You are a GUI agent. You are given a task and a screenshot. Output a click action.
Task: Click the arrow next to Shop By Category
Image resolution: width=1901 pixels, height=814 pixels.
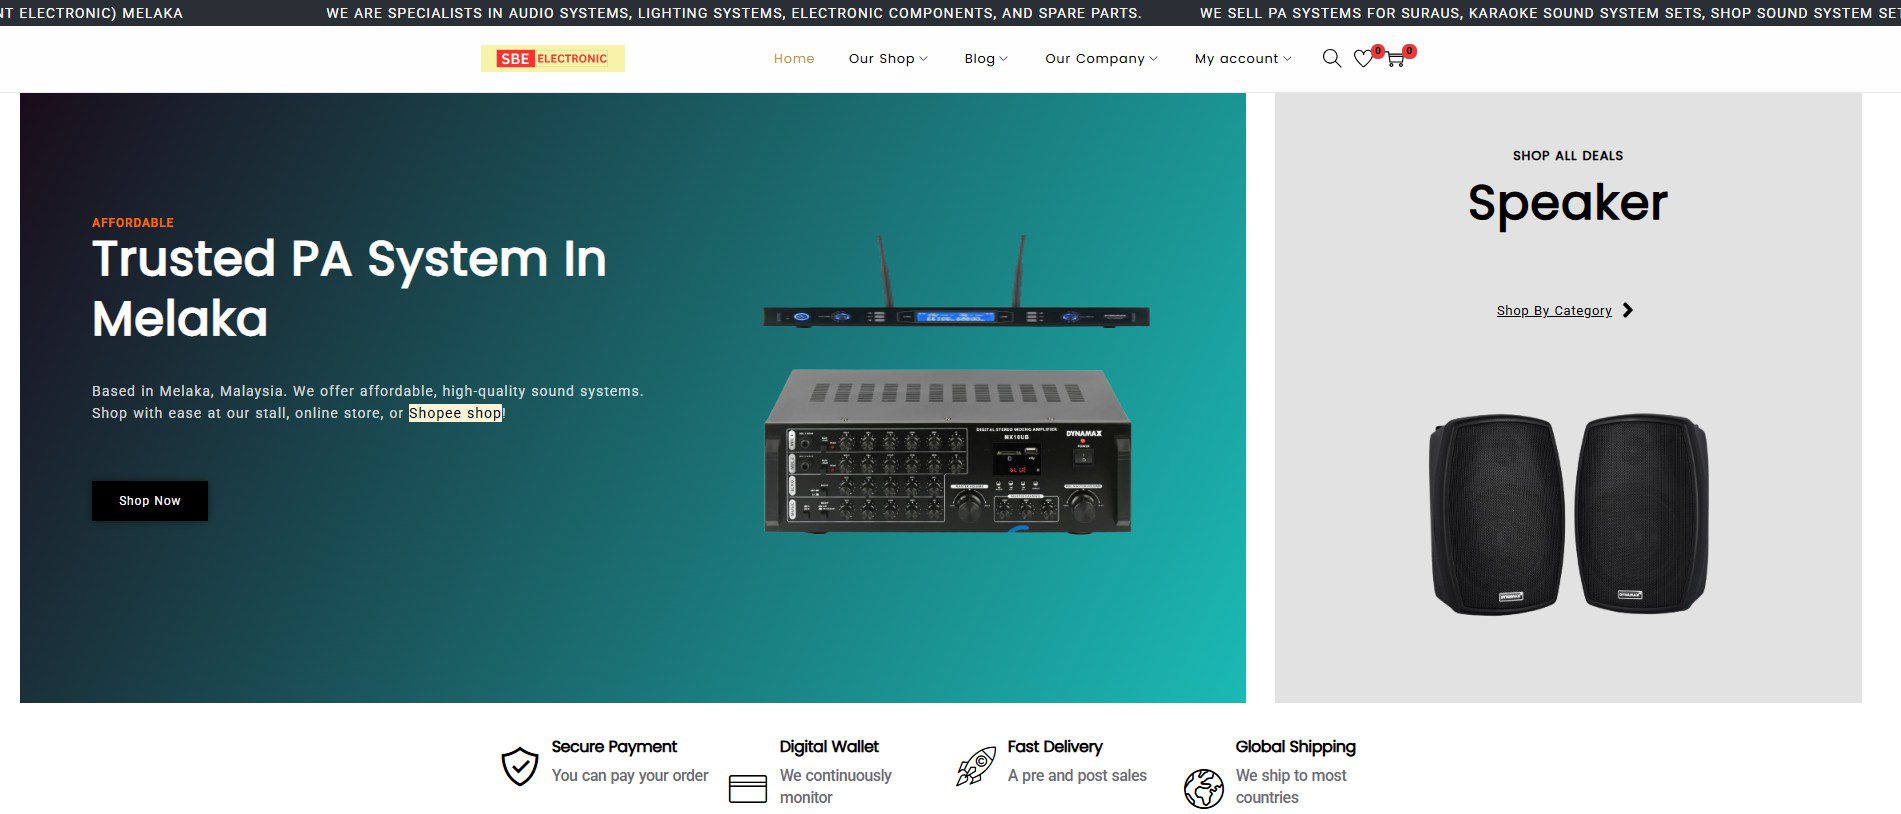pyautogui.click(x=1628, y=310)
